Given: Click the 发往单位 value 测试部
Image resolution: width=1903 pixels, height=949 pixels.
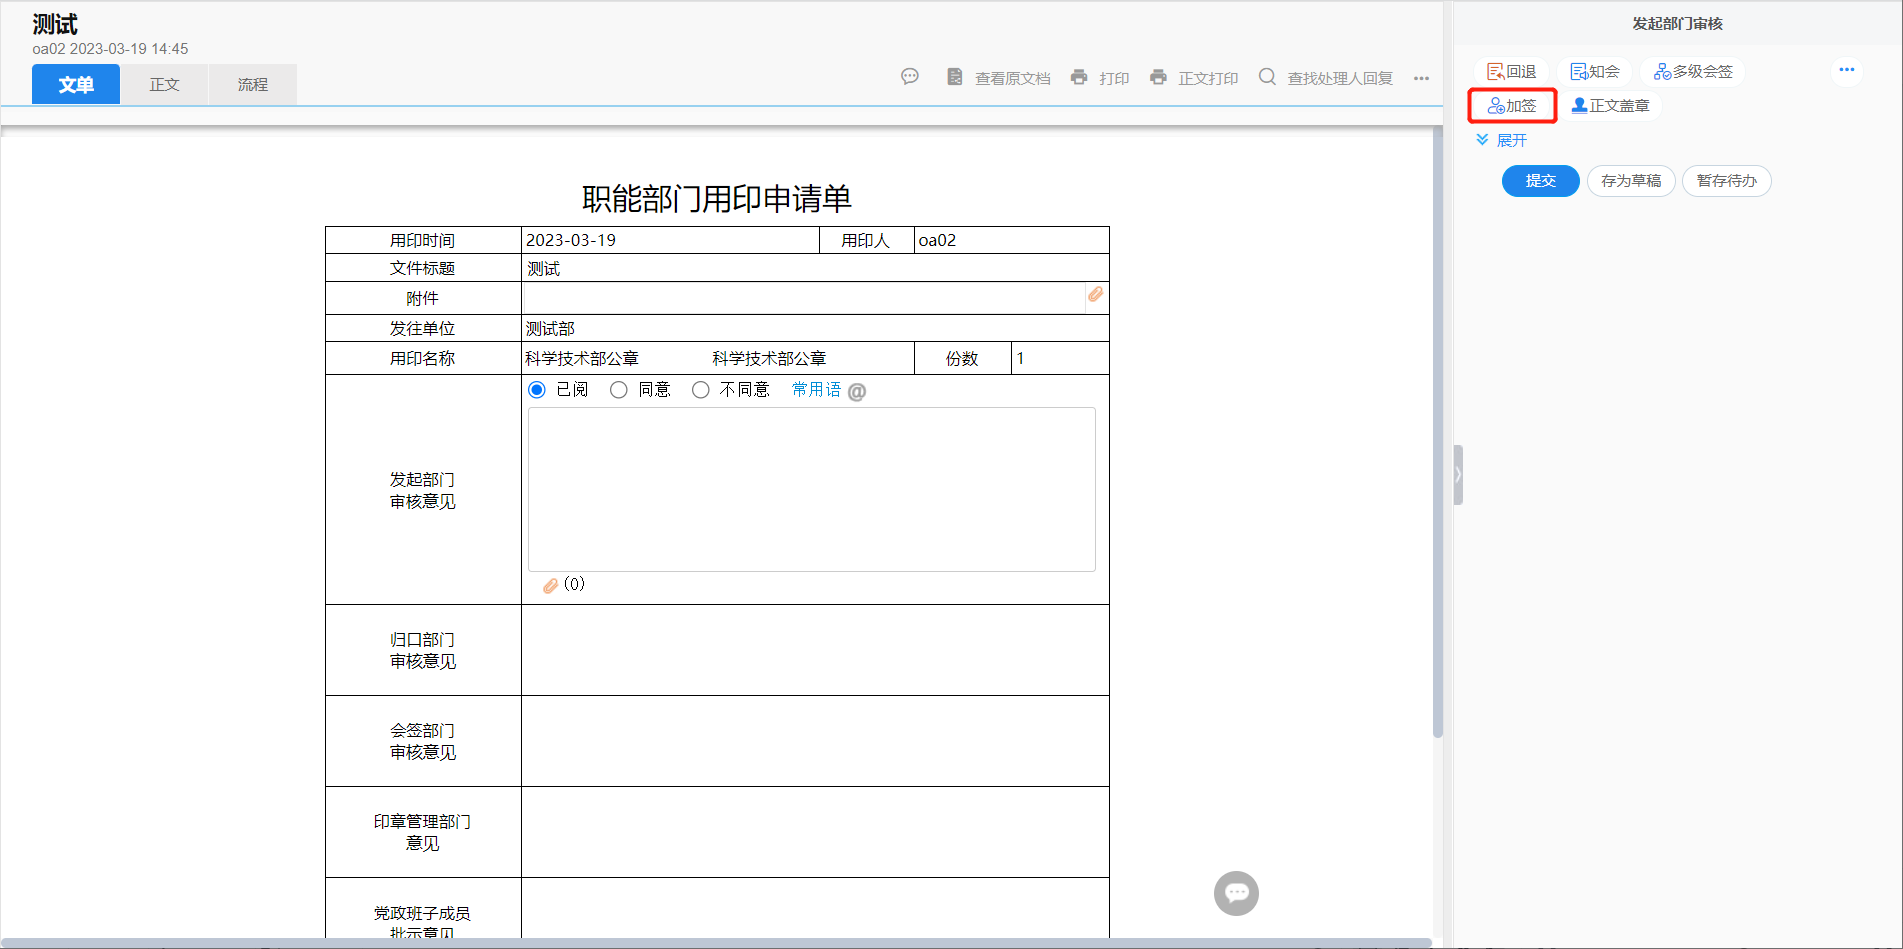Looking at the screenshot, I should [550, 328].
